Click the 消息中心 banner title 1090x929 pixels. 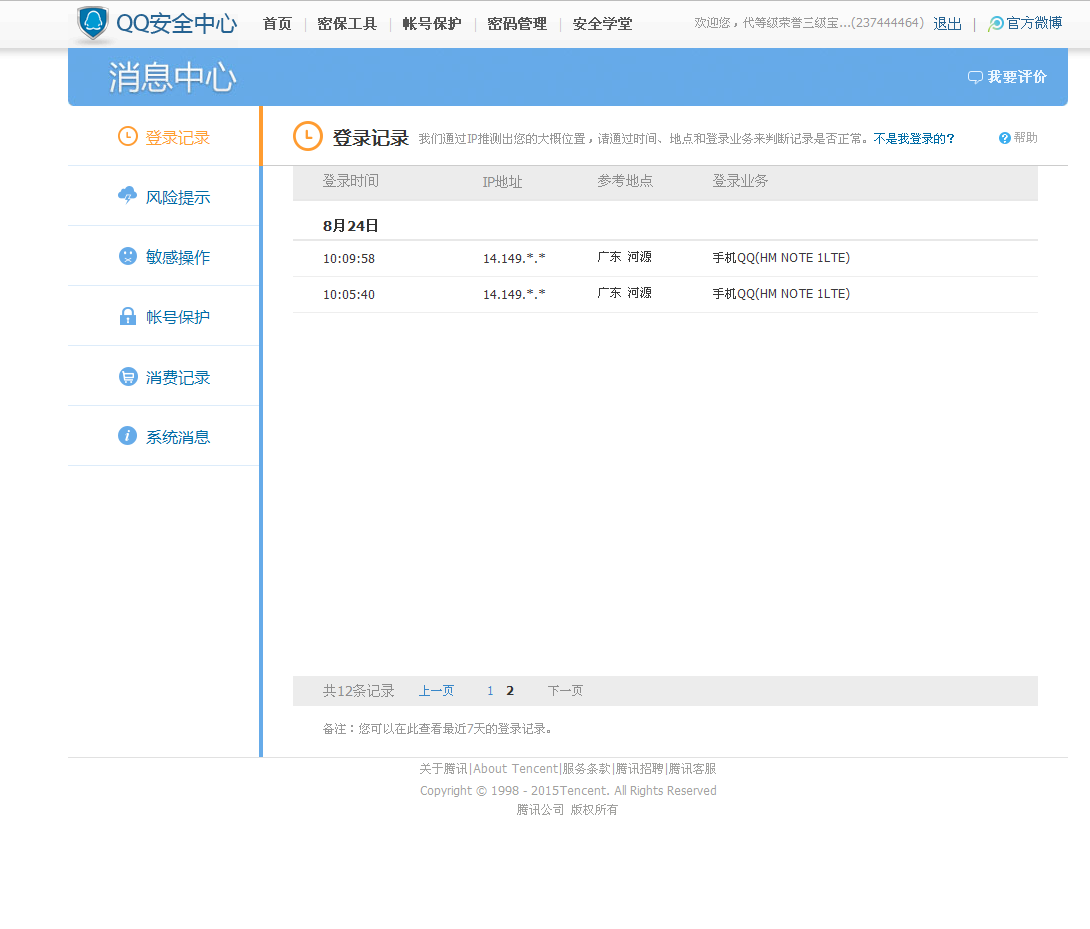(x=172, y=77)
